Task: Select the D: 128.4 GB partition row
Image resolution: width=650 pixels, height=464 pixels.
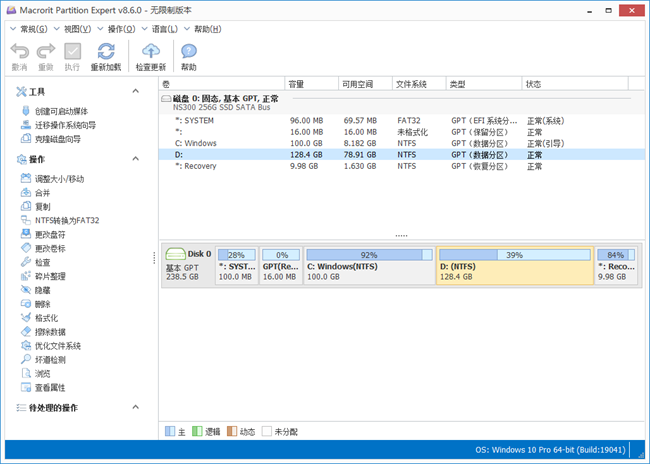Action: pos(401,155)
